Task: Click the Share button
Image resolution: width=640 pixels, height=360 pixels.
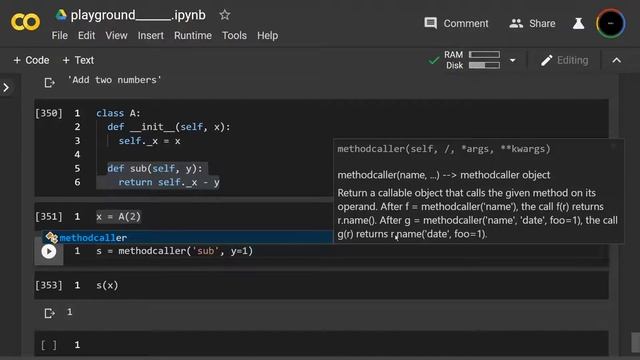Action: (x=532, y=23)
